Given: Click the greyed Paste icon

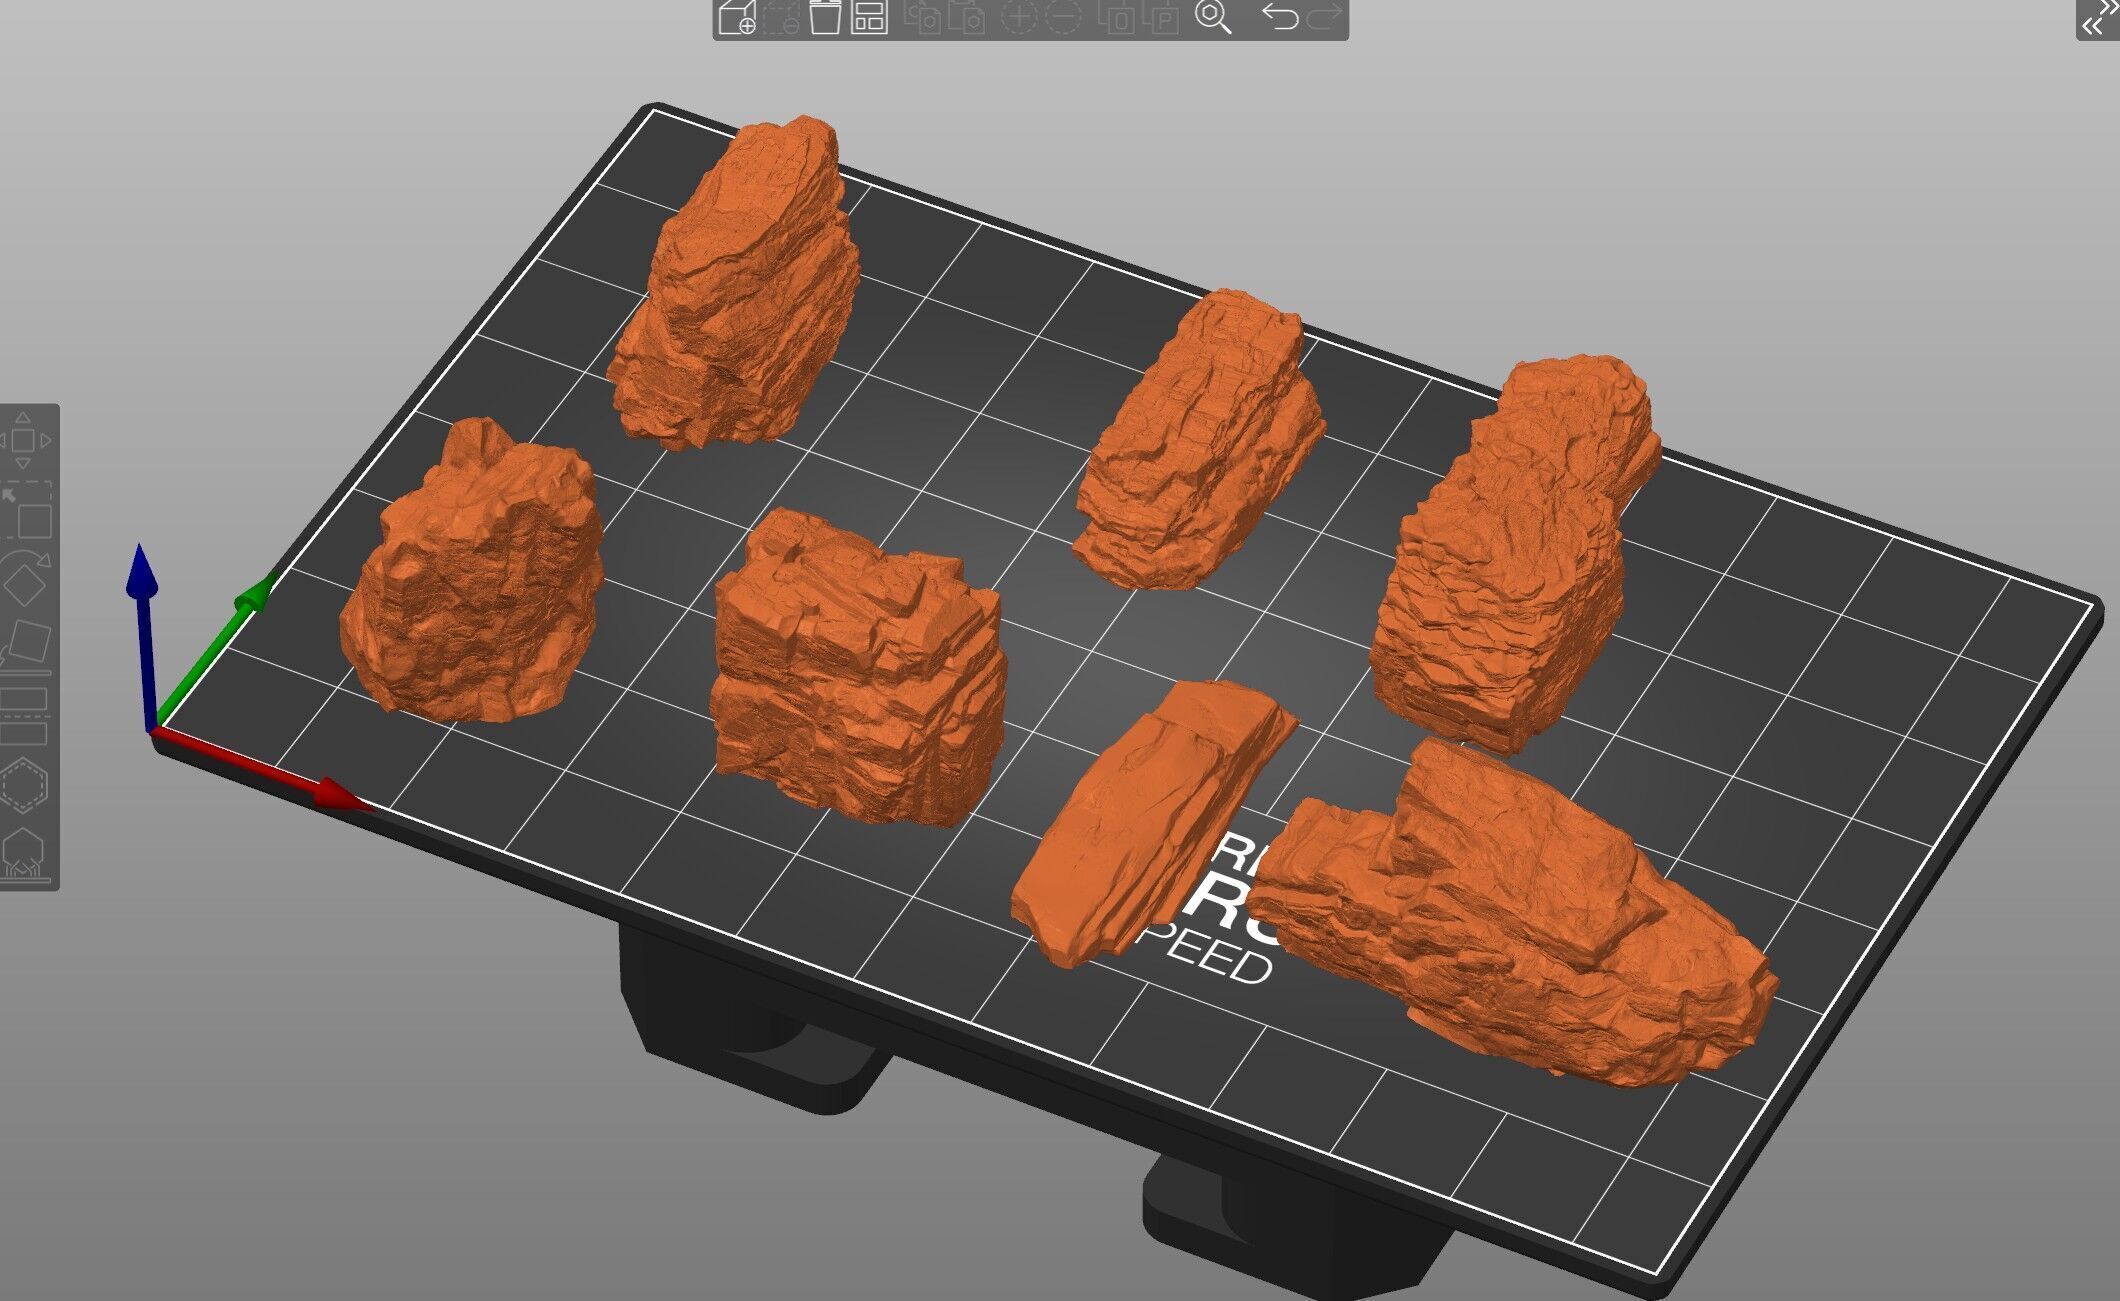Looking at the screenshot, I should click(967, 17).
